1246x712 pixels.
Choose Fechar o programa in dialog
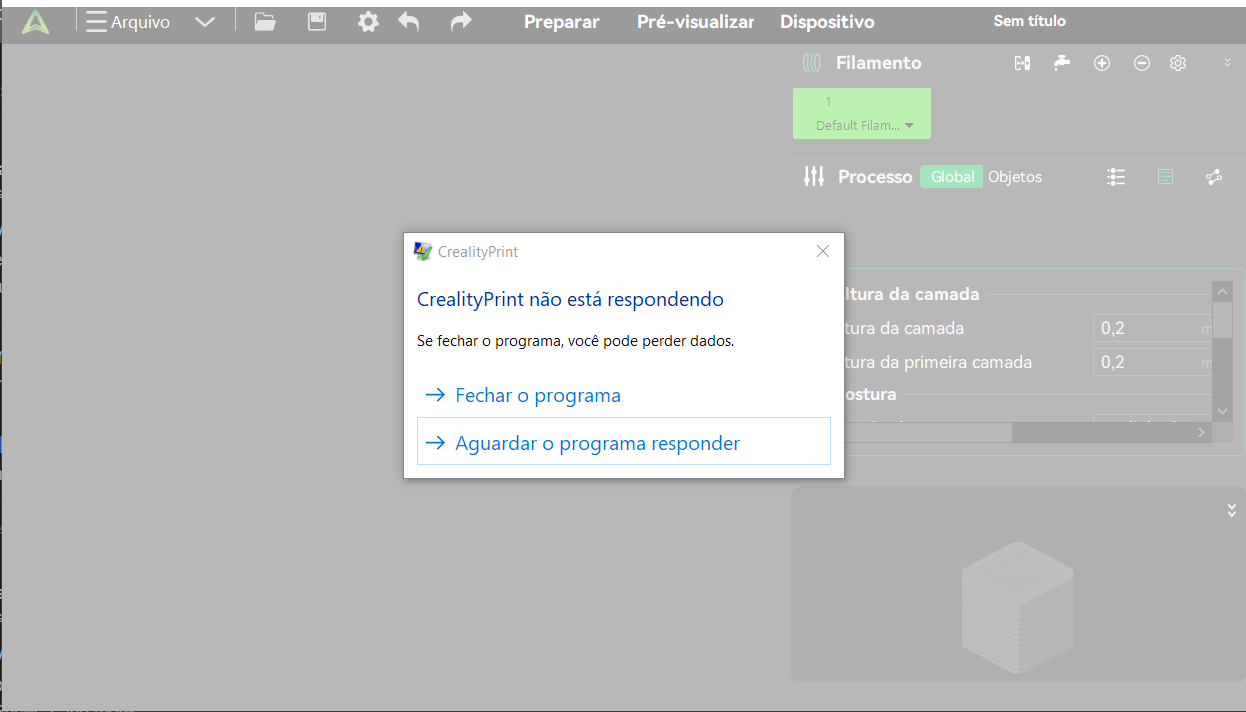click(x=624, y=395)
